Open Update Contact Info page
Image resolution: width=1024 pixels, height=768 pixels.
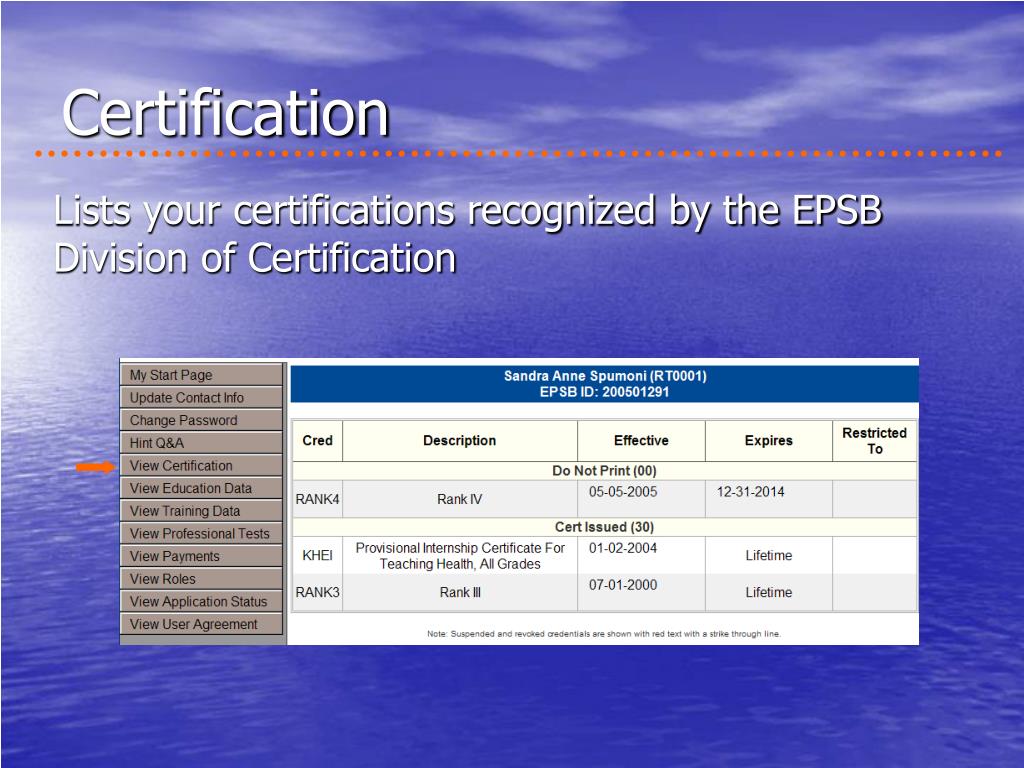201,398
